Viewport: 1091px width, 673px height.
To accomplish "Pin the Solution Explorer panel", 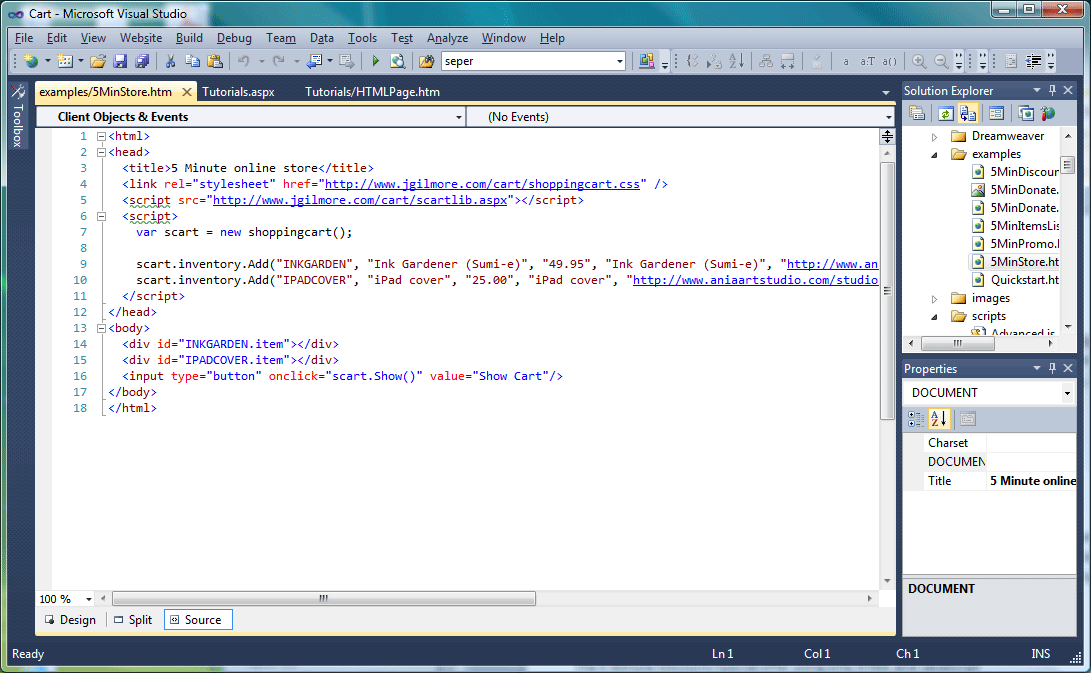I will [x=1052, y=90].
